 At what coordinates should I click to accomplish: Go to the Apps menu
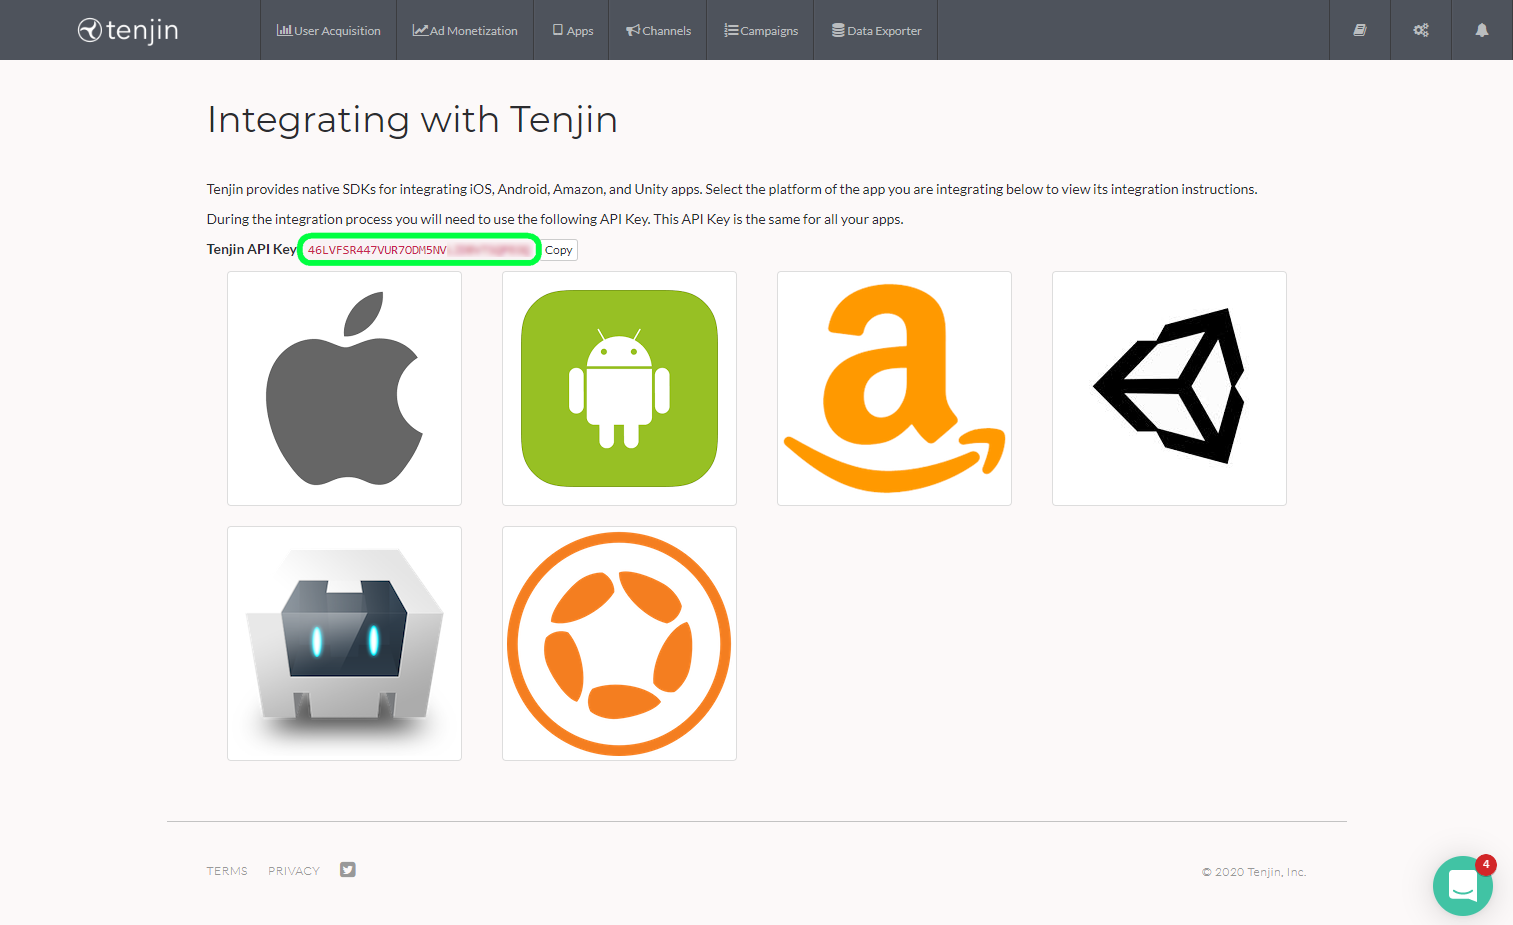572,30
